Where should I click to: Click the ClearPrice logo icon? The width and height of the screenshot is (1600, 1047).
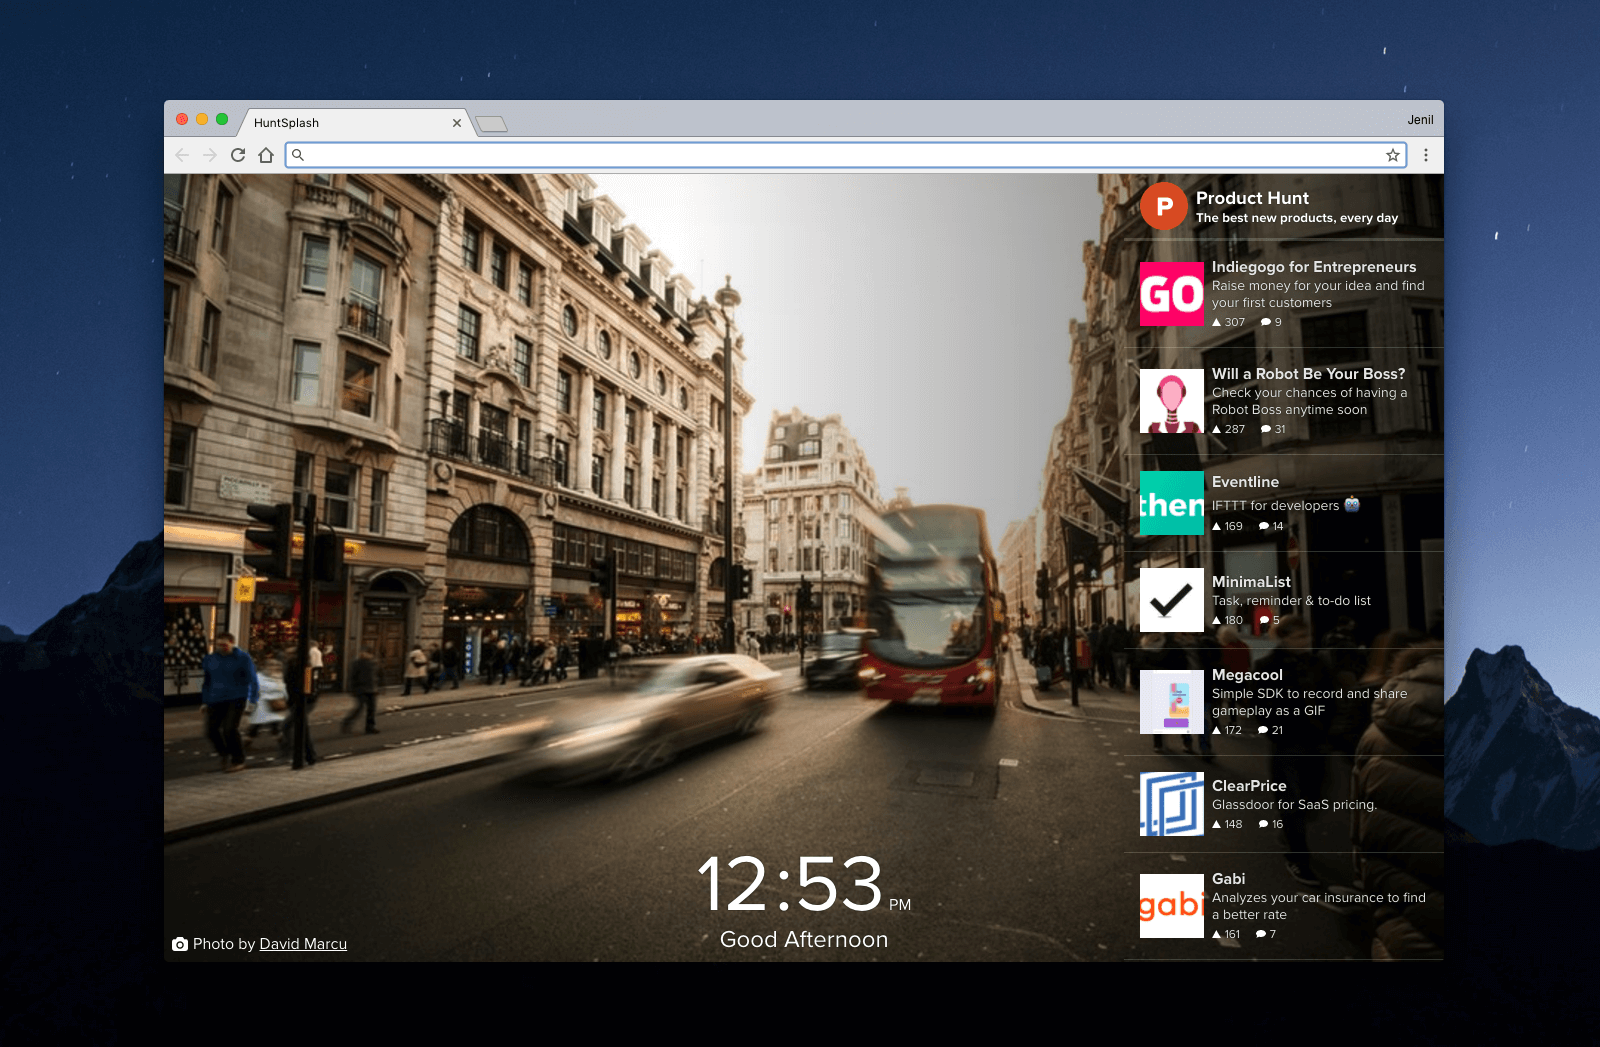point(1172,804)
